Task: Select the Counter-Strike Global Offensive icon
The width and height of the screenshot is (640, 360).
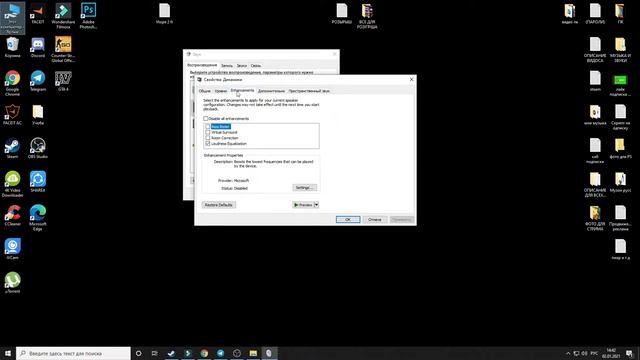Action: pyautogui.click(x=63, y=49)
